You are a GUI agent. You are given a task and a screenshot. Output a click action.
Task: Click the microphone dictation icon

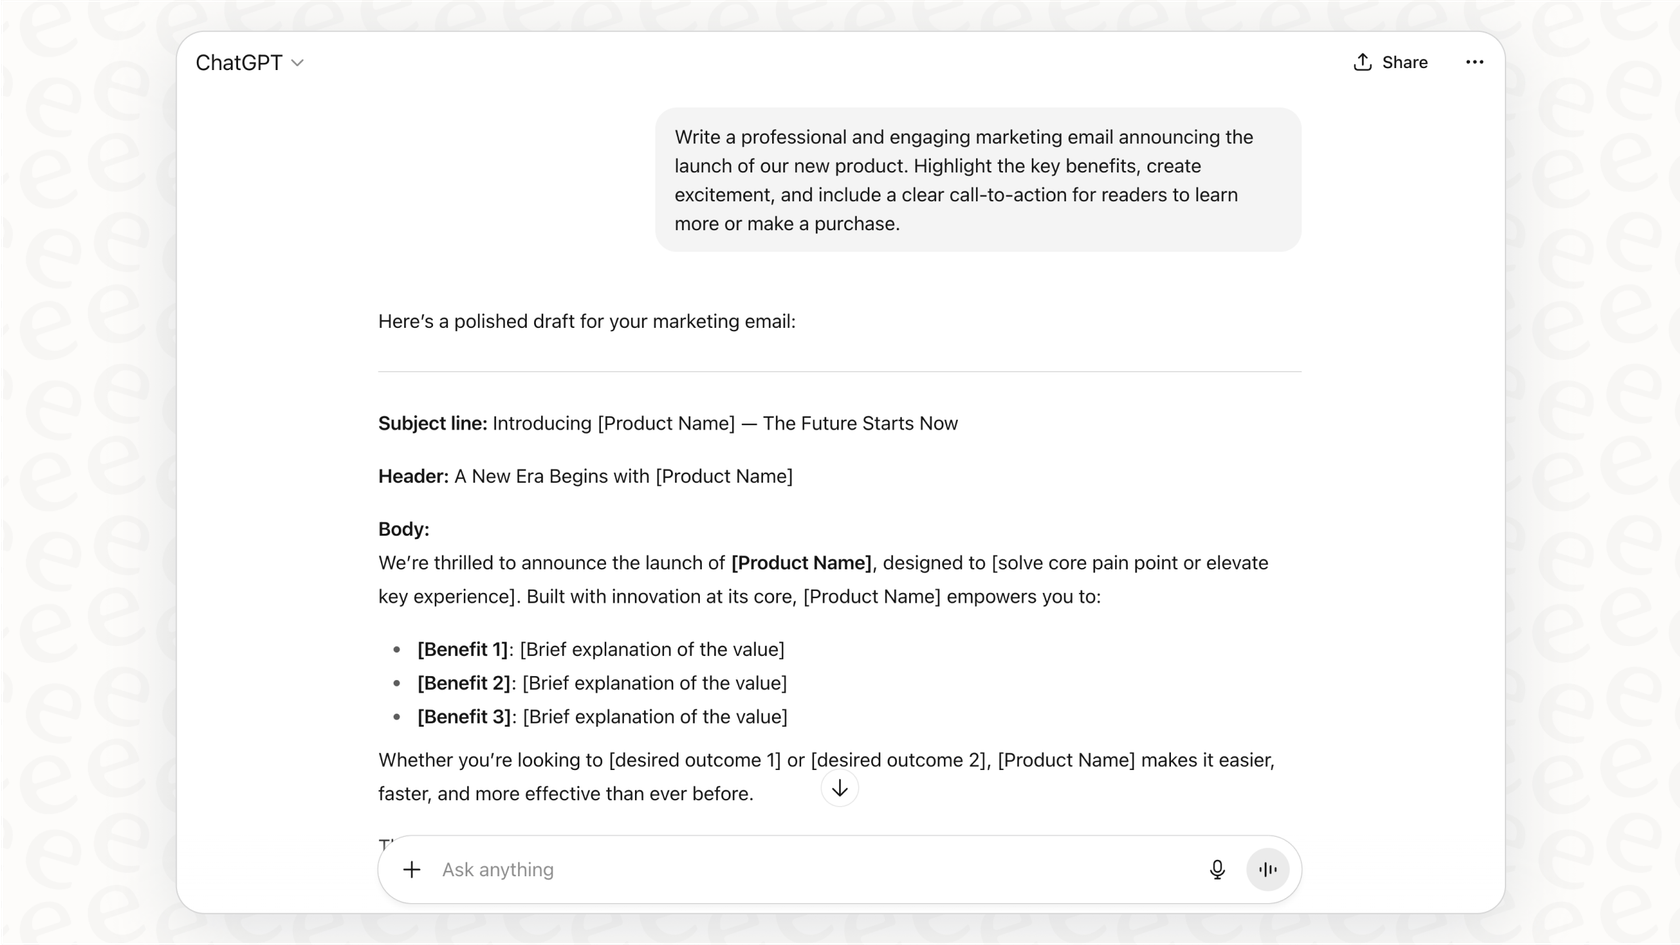pos(1217,870)
